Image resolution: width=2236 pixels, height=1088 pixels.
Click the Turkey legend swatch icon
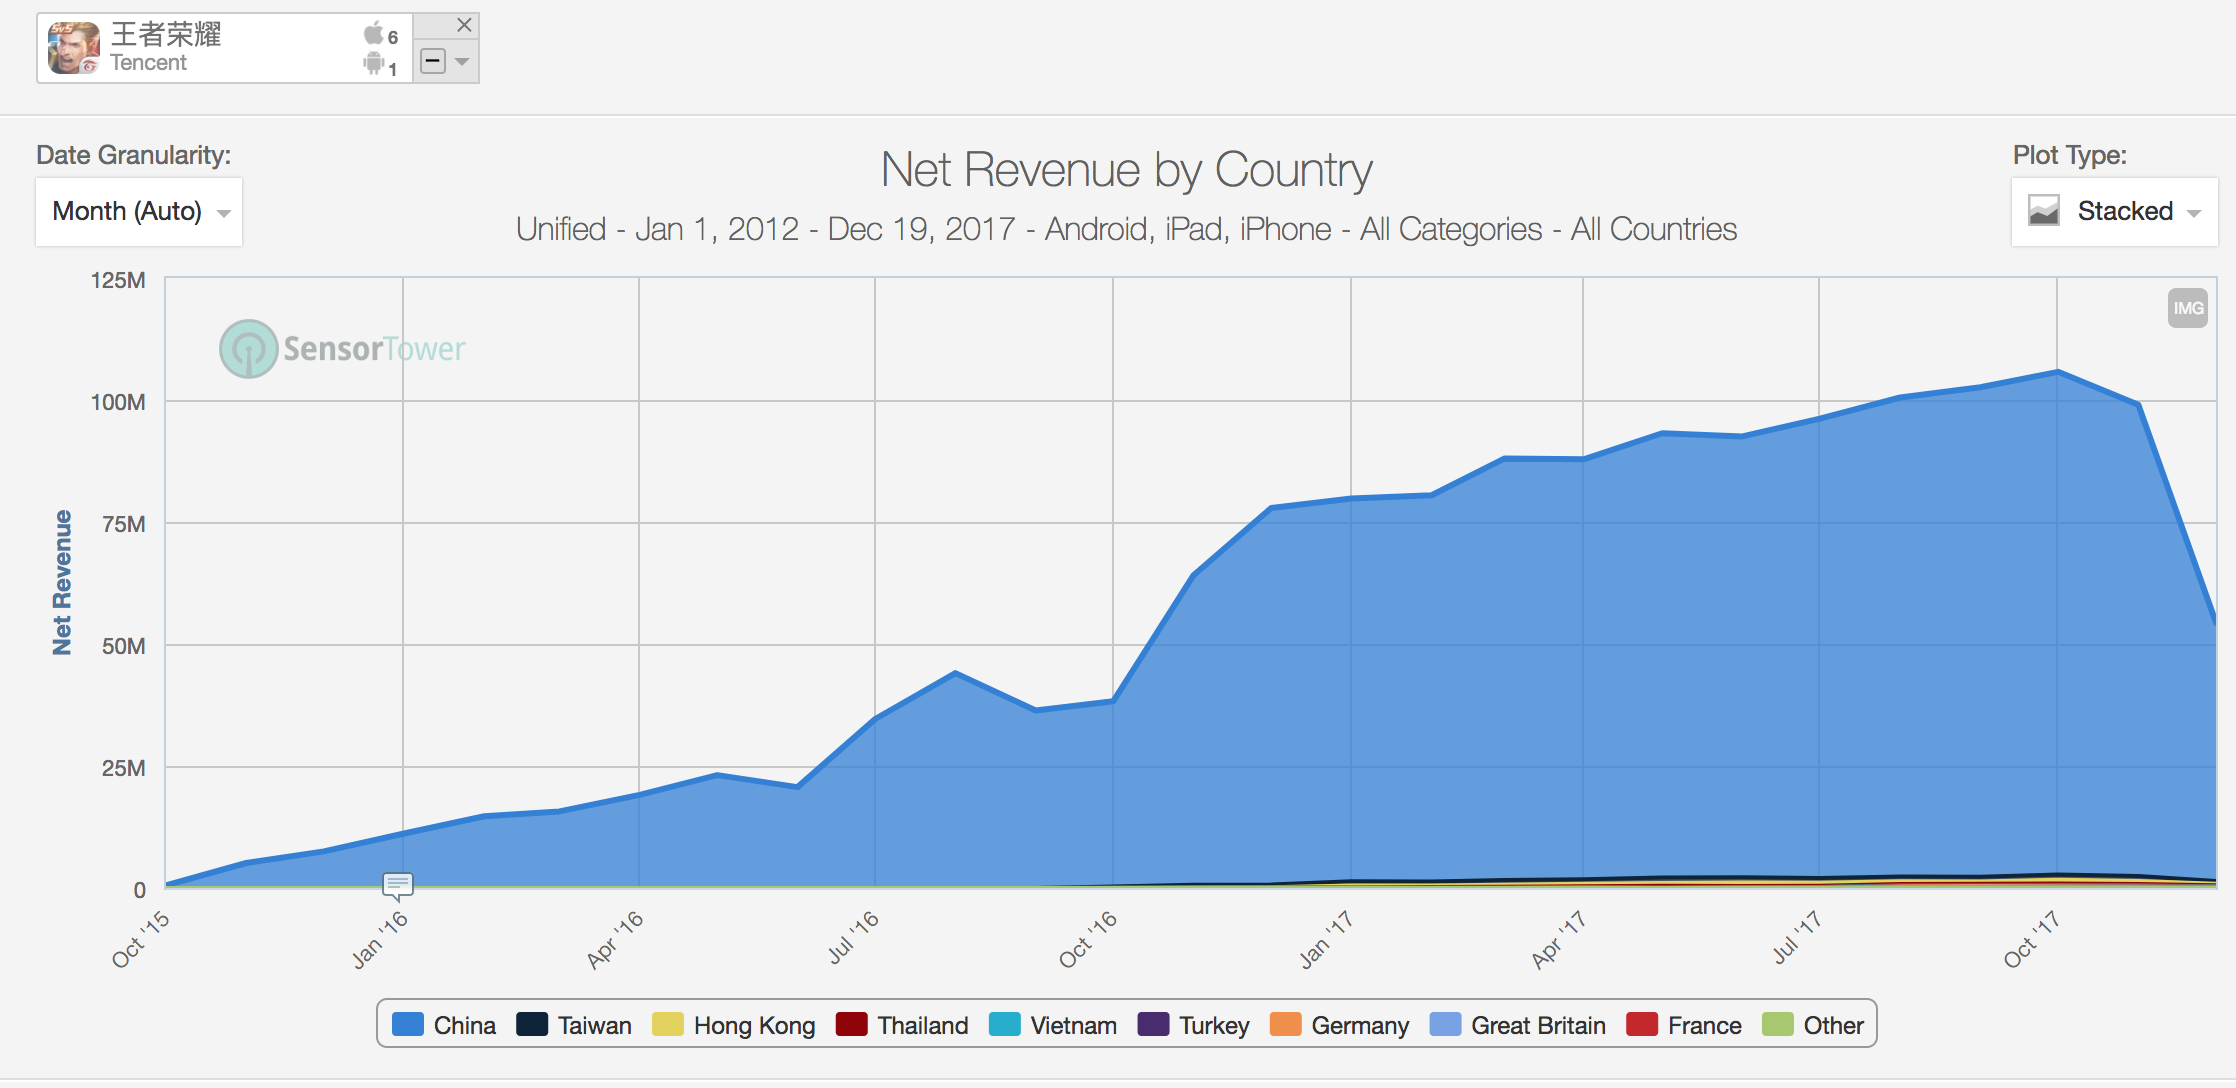coord(1153,1025)
